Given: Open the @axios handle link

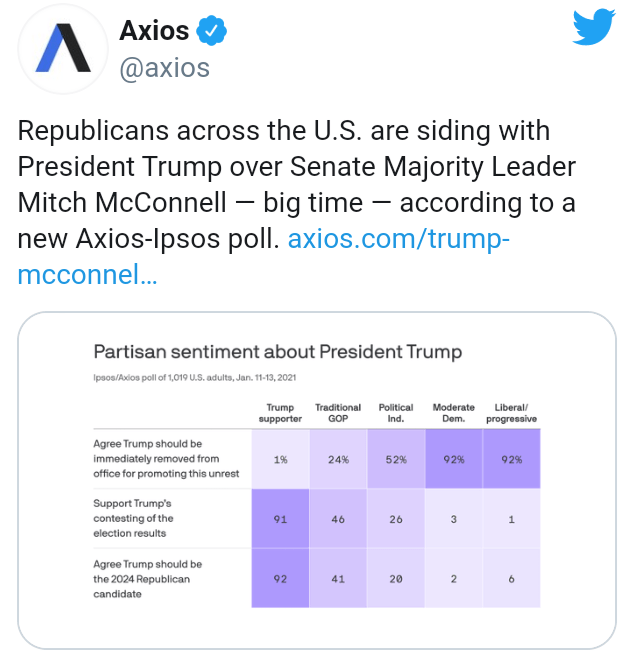Looking at the screenshot, I should [164, 68].
